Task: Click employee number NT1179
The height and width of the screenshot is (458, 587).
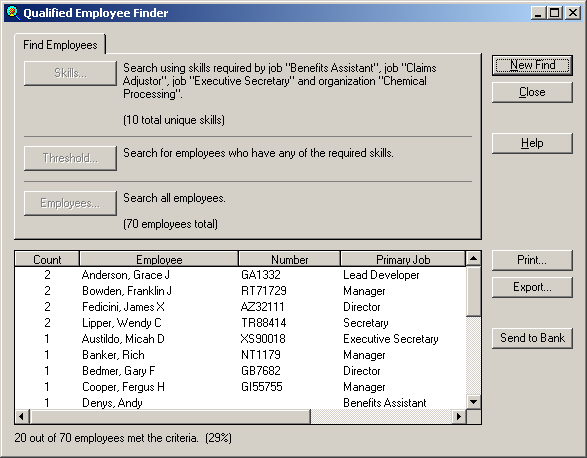Action: [261, 355]
